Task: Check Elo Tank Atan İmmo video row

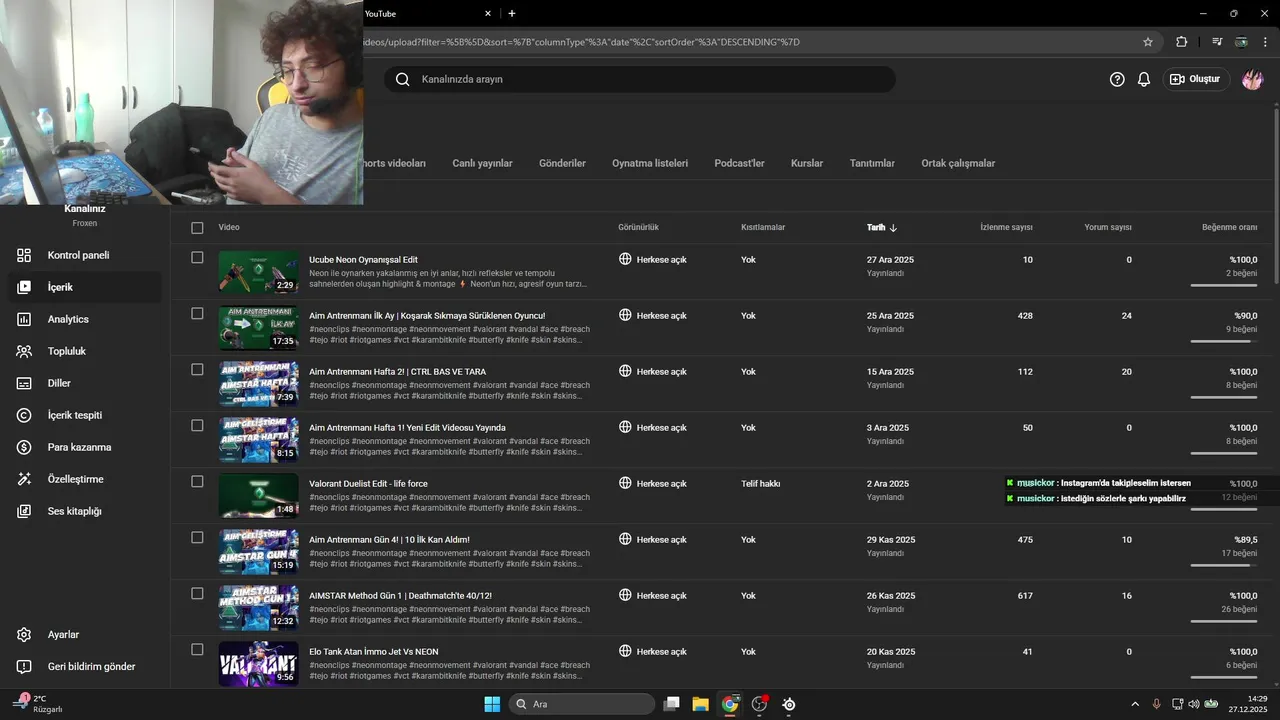Action: 197,650
